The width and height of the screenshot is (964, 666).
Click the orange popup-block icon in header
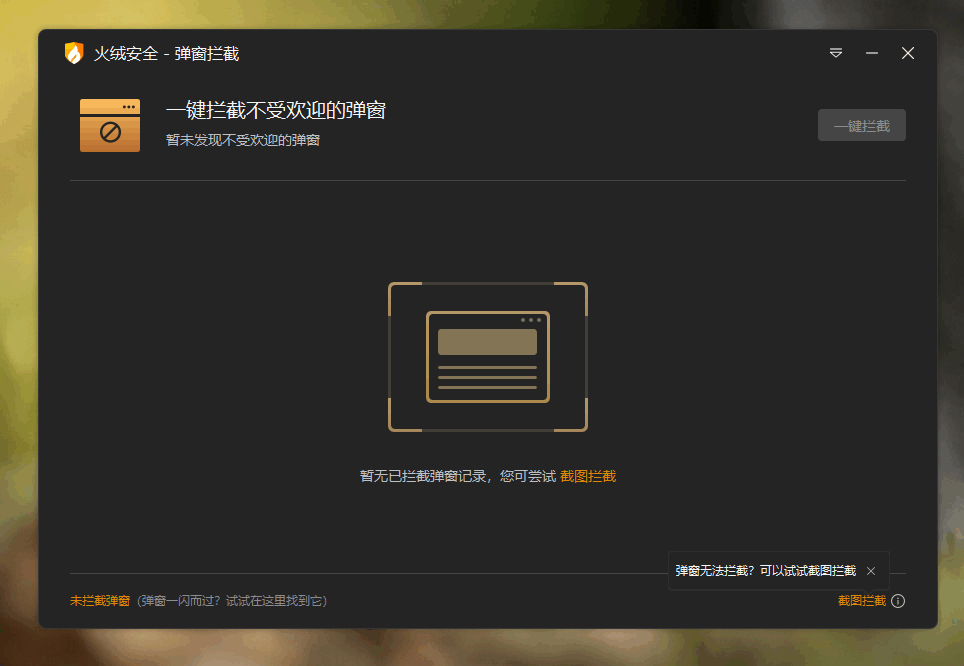click(x=110, y=125)
